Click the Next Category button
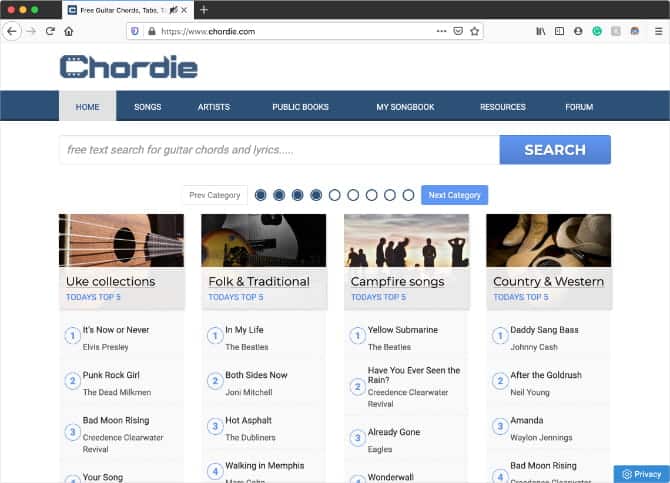This screenshot has height=483, width=670. [x=454, y=195]
